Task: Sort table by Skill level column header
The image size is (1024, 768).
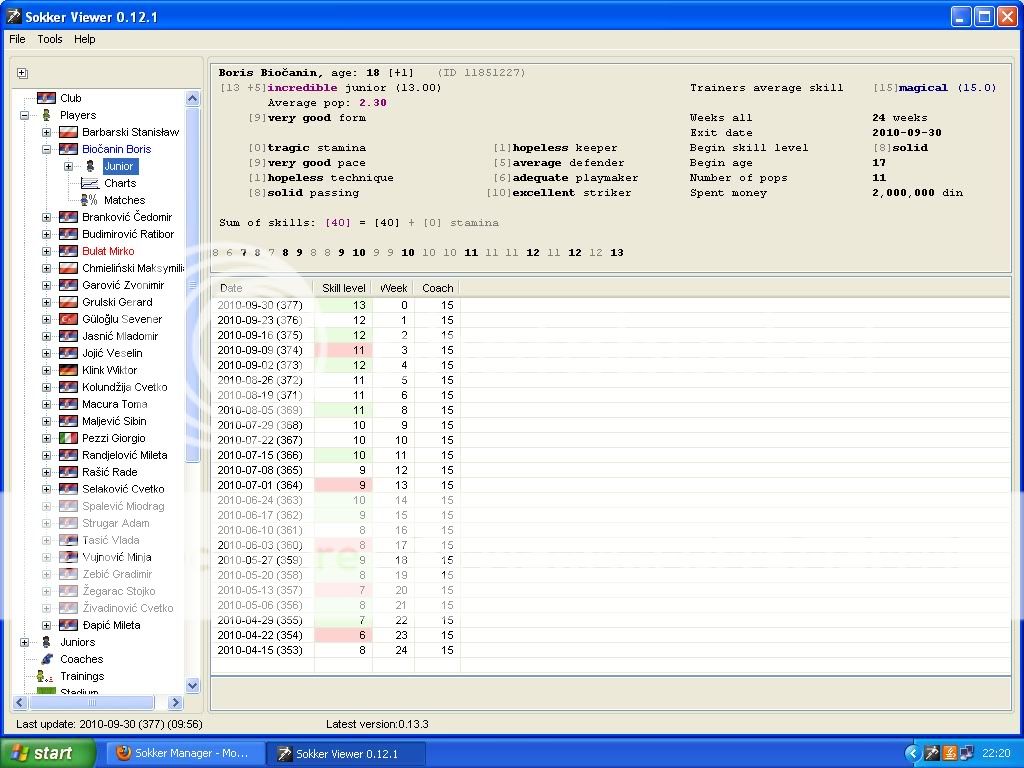Action: tap(343, 288)
